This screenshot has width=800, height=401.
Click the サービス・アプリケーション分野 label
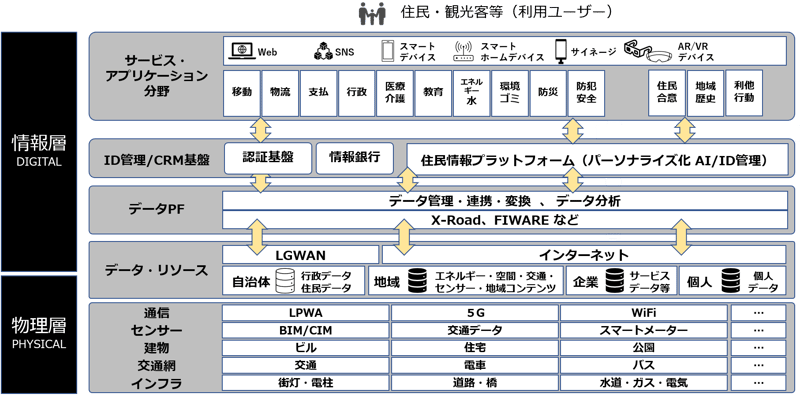[x=156, y=76]
